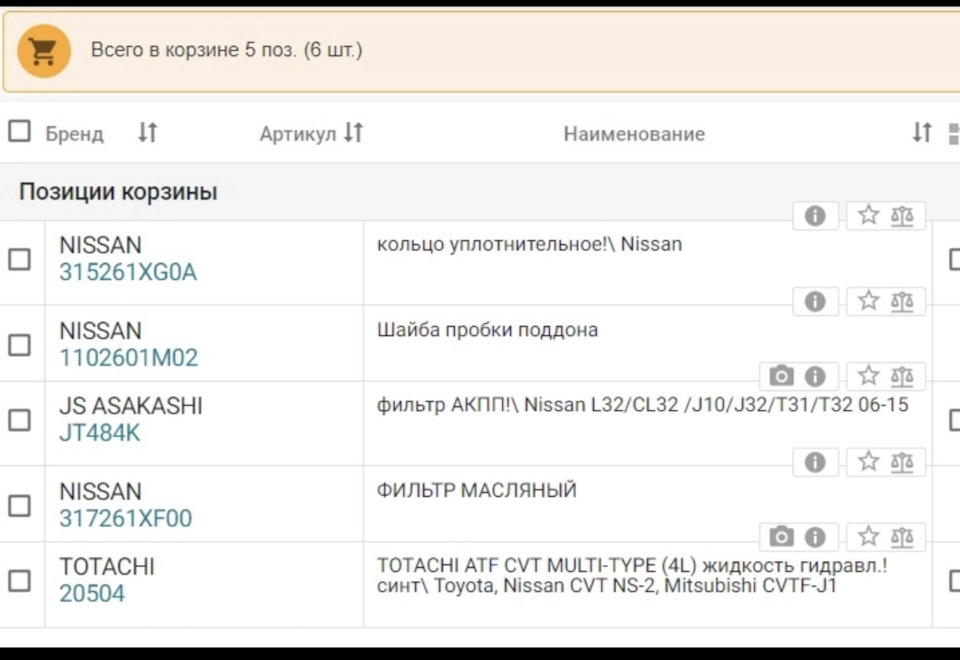Sort the list by Артикул
Viewport: 960px width, 660px height.
[x=353, y=132]
